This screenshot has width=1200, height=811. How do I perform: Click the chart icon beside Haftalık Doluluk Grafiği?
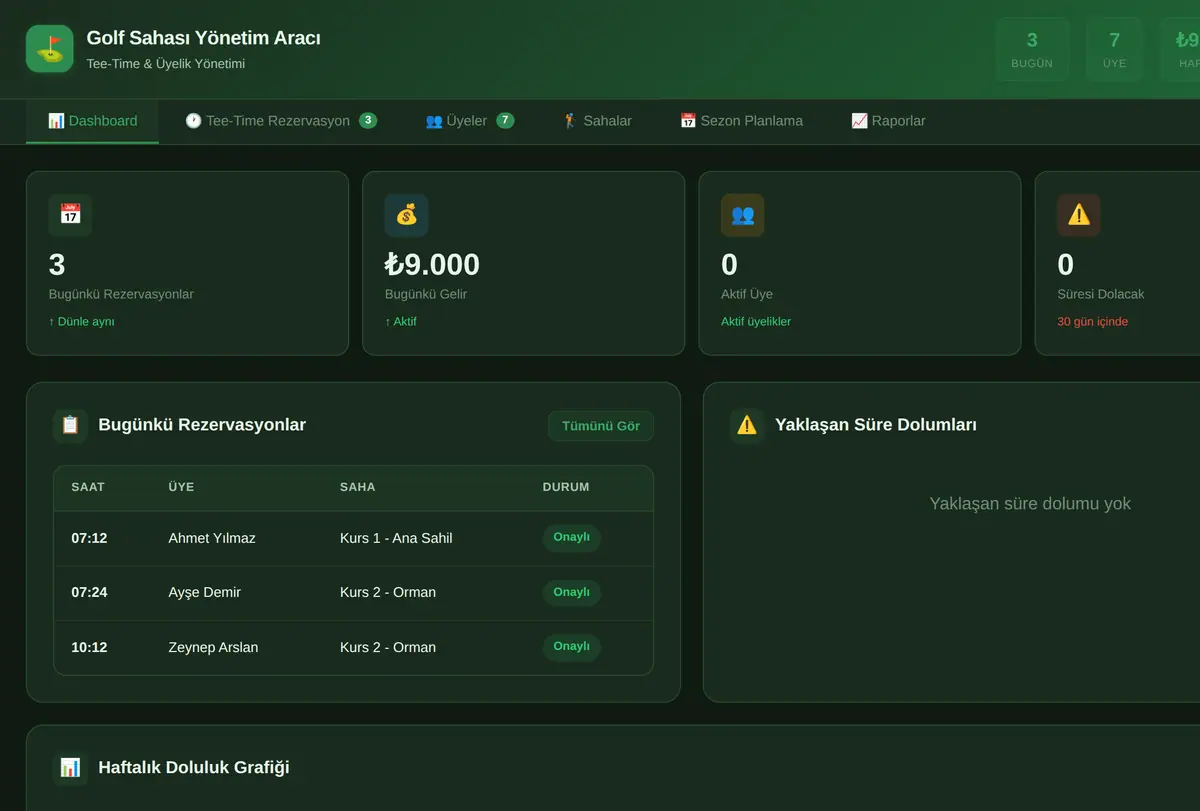click(70, 768)
